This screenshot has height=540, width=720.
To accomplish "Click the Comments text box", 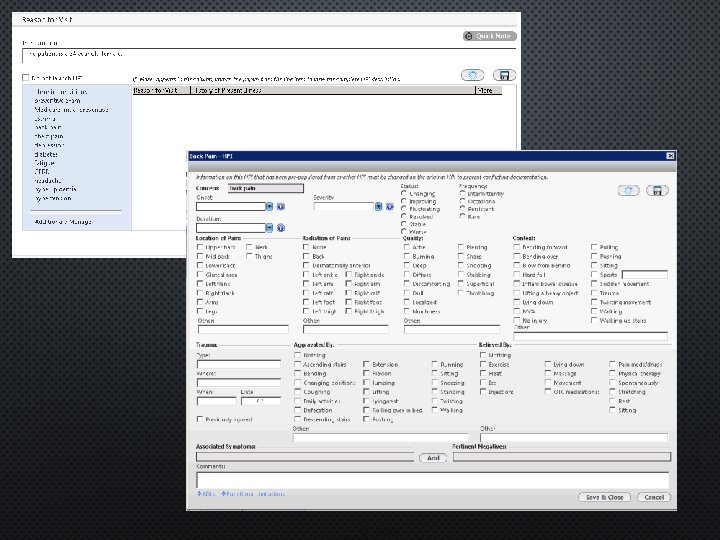I will point(432,480).
